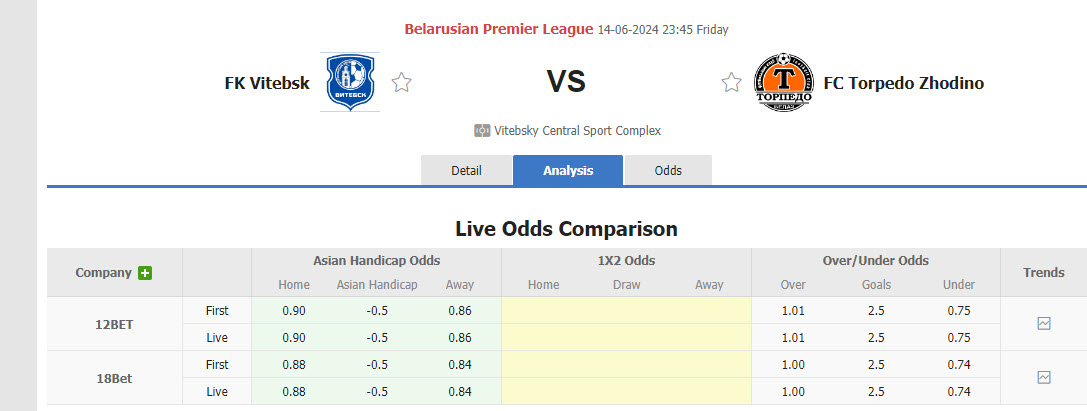Open the Belarusian Premier League link

[x=498, y=29]
